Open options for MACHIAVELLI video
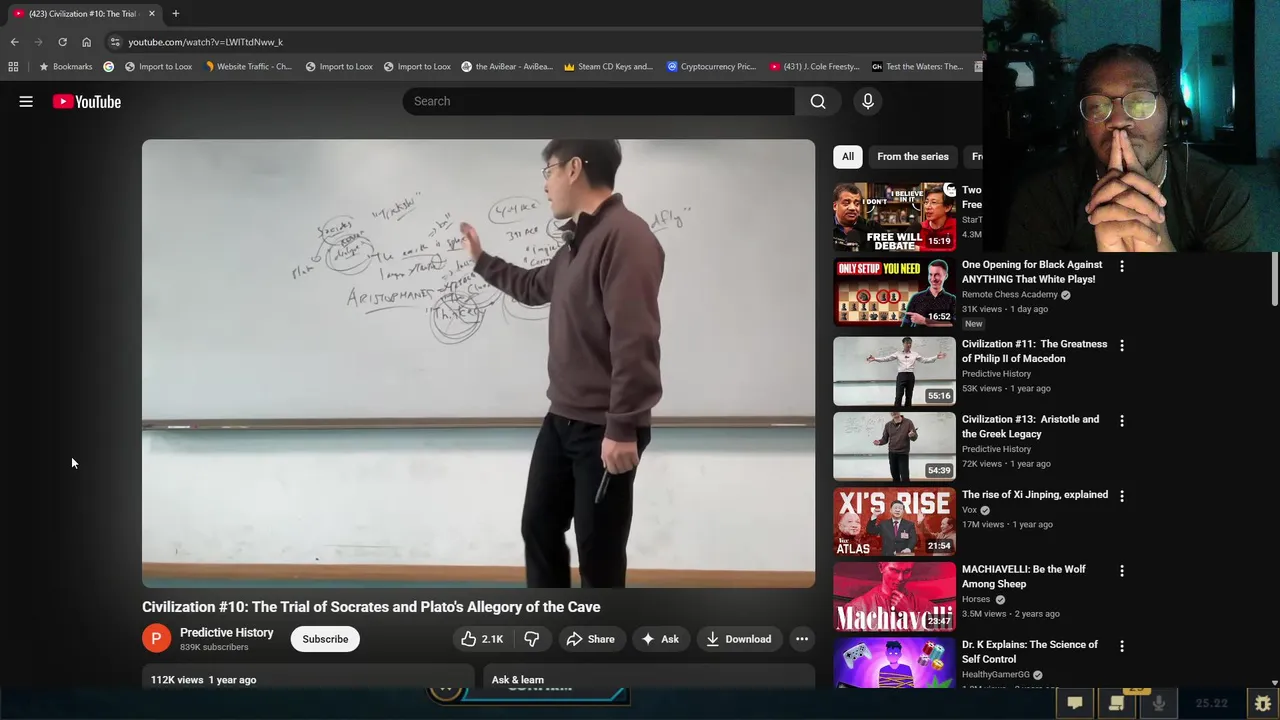Screen dimensions: 1280x720 (x=1122, y=571)
